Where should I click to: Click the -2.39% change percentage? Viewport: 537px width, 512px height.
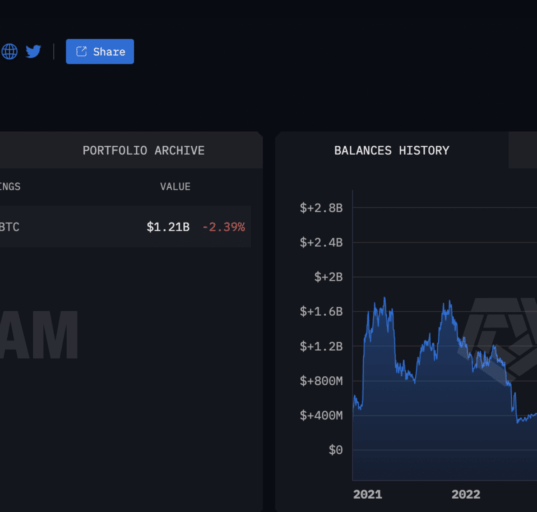[224, 227]
